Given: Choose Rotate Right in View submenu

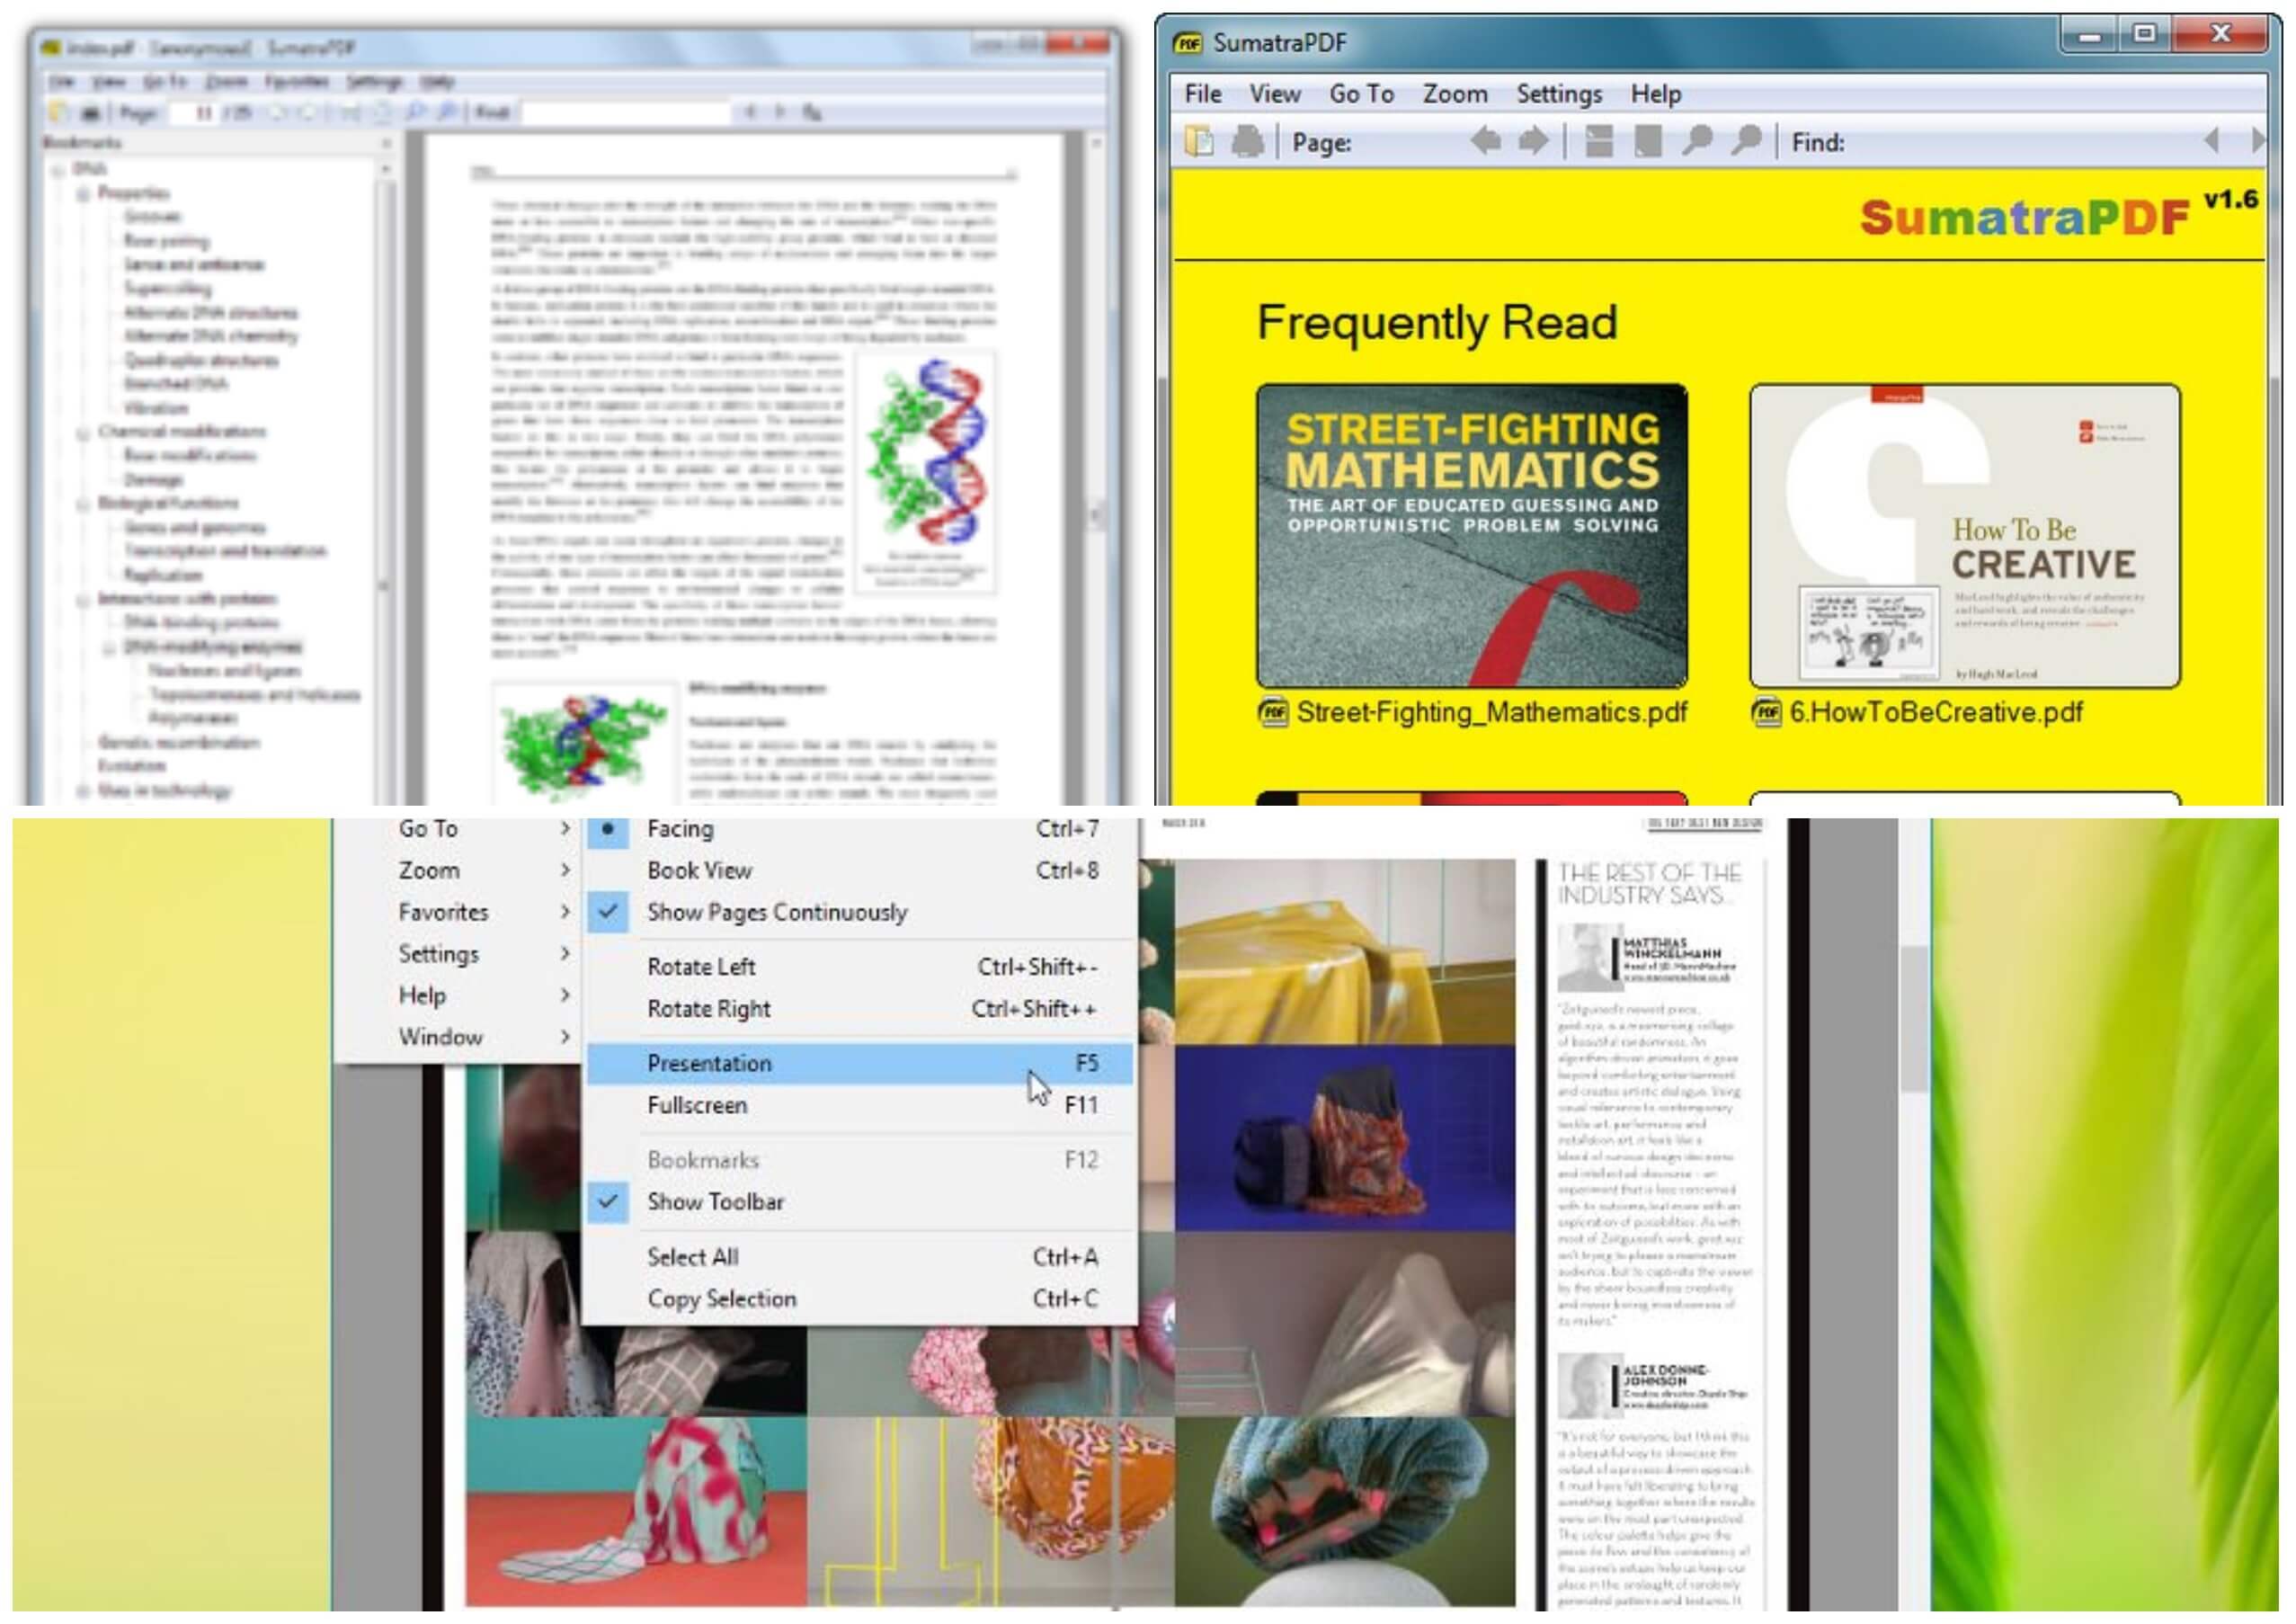Looking at the screenshot, I should [x=860, y=1009].
